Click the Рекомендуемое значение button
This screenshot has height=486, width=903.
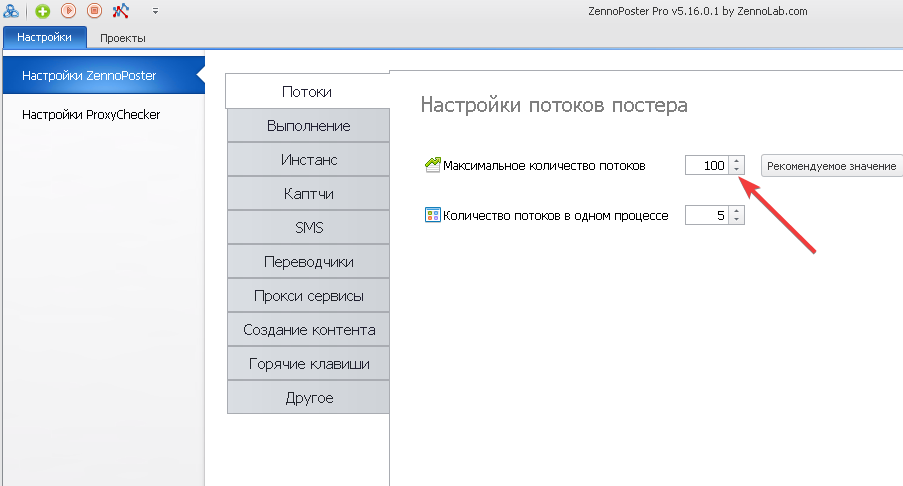(x=831, y=166)
